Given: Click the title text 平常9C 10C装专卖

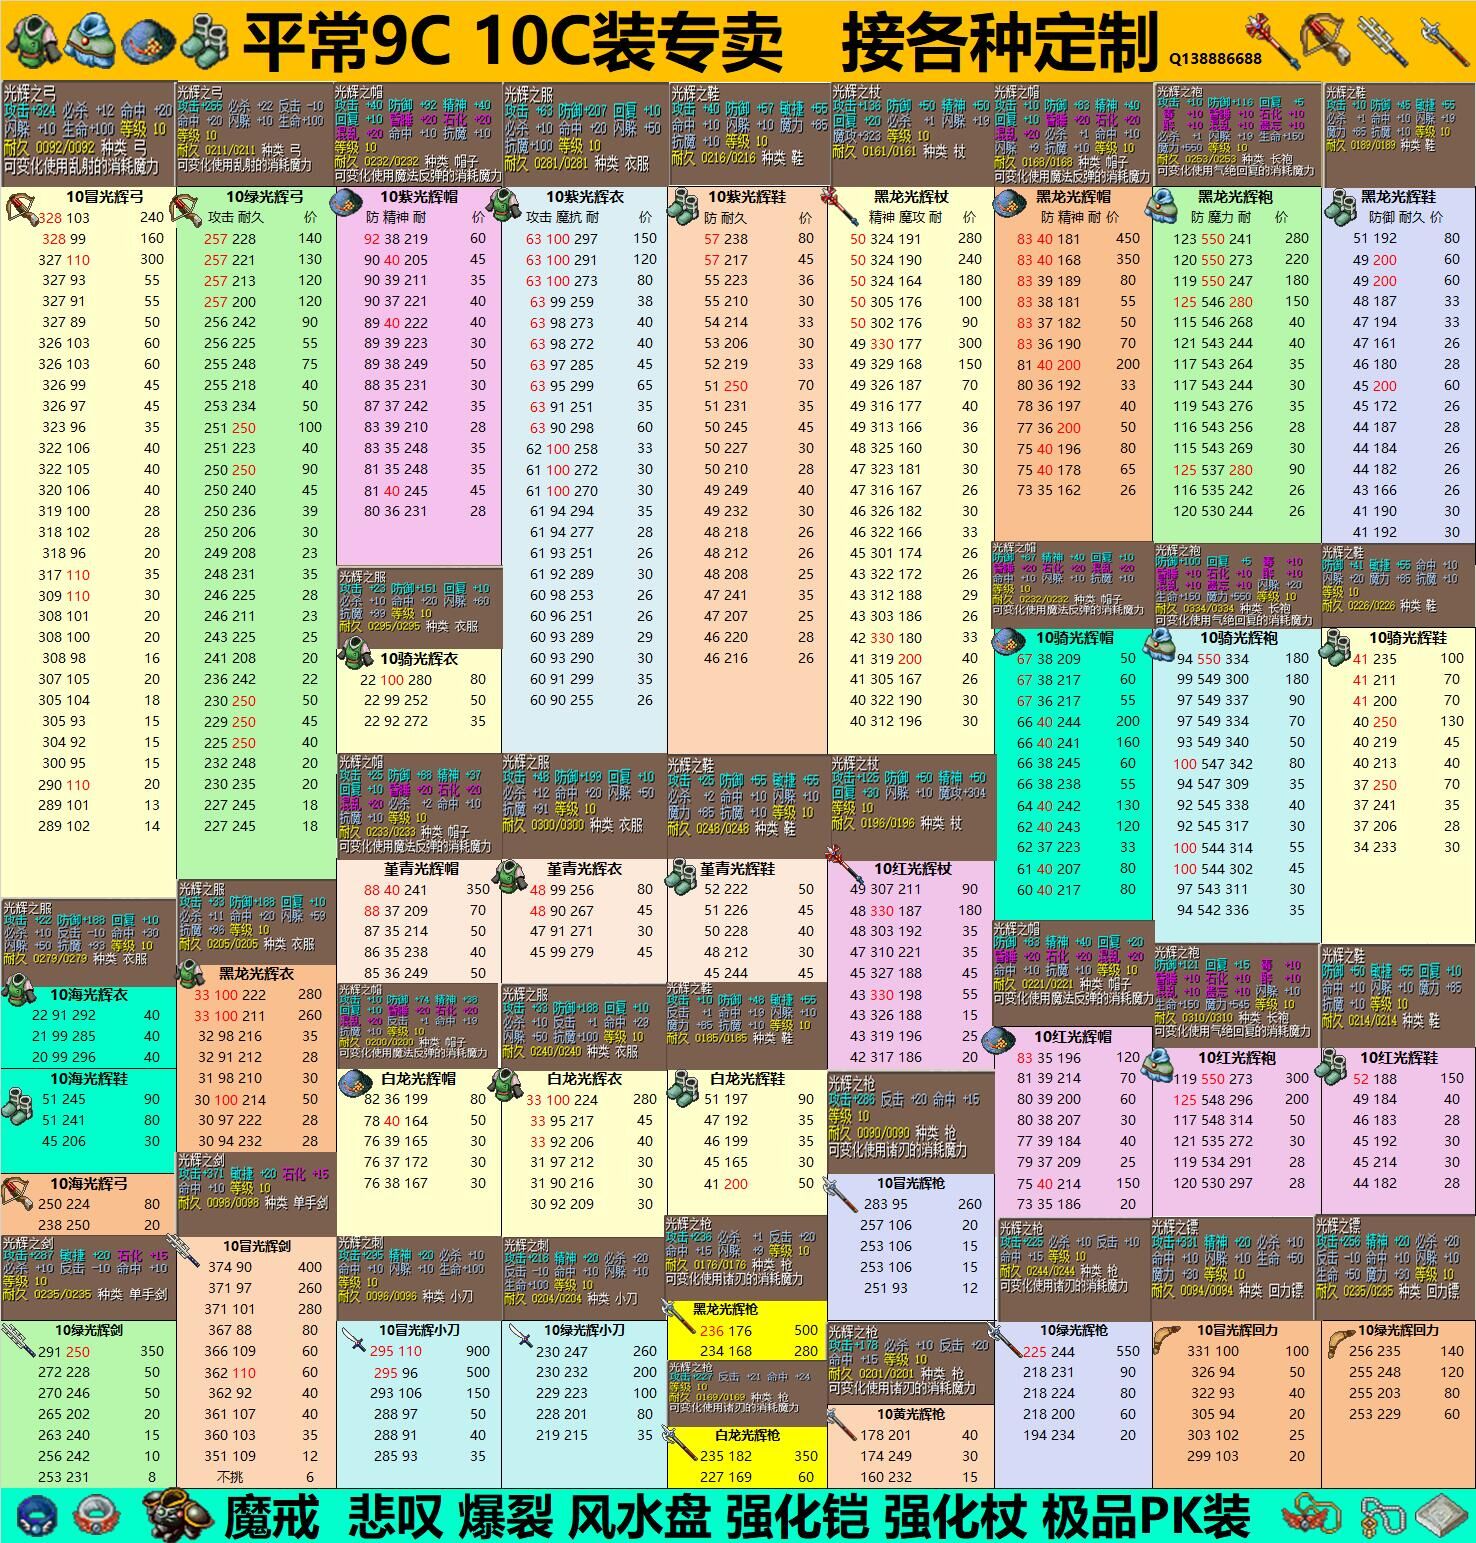Looking at the screenshot, I should click(513, 43).
